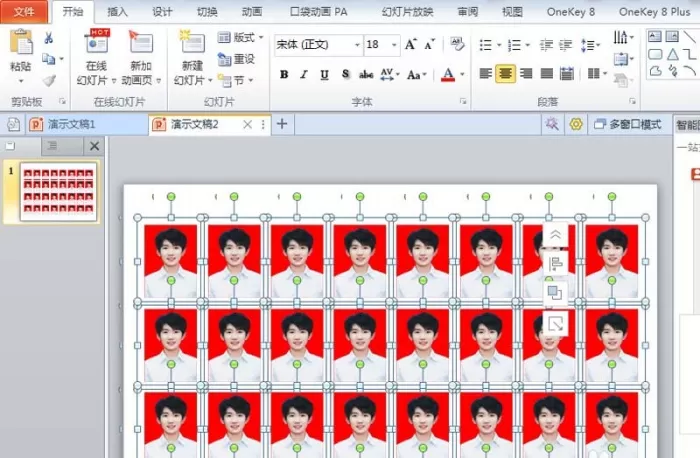This screenshot has width=700, height=458.
Task: Click the Cut scissors icon
Action: pyautogui.click(x=48, y=38)
